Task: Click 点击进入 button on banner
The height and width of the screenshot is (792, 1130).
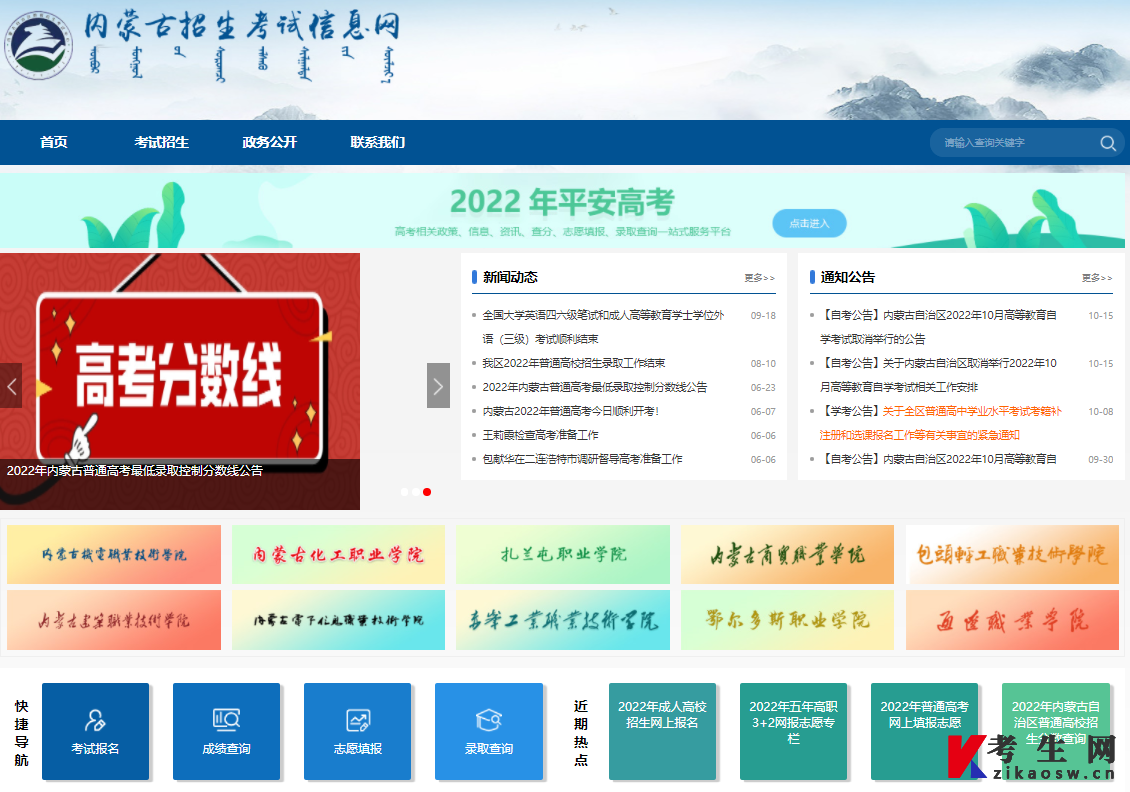Action: pyautogui.click(x=809, y=223)
